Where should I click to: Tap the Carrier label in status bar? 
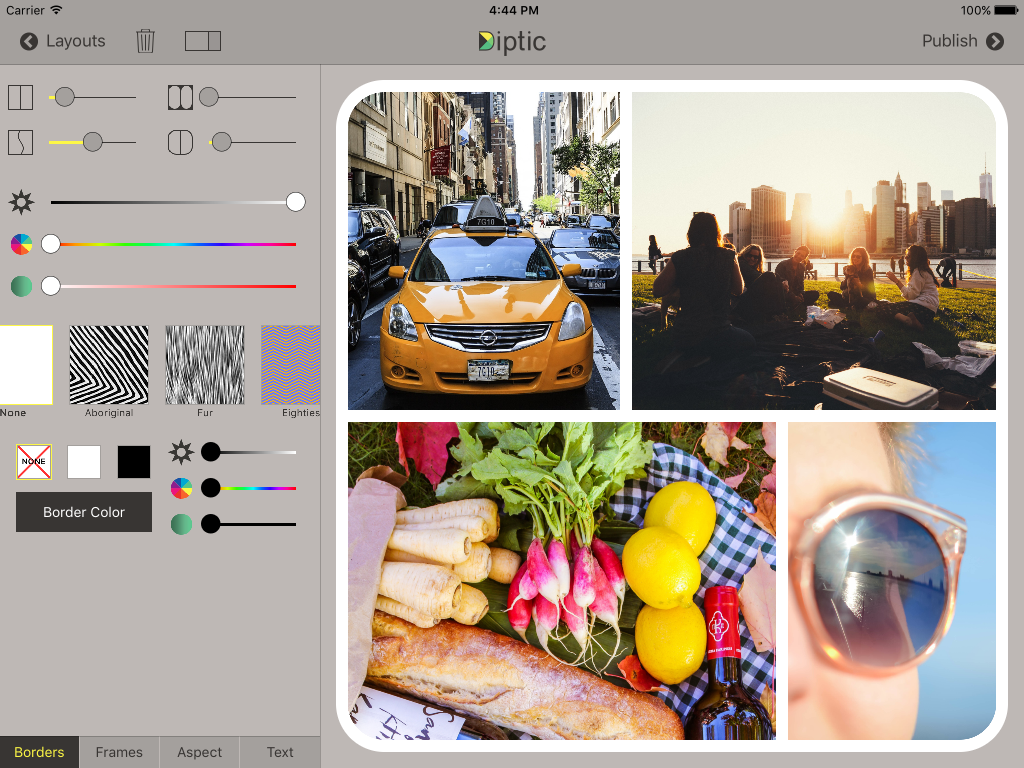coord(25,10)
